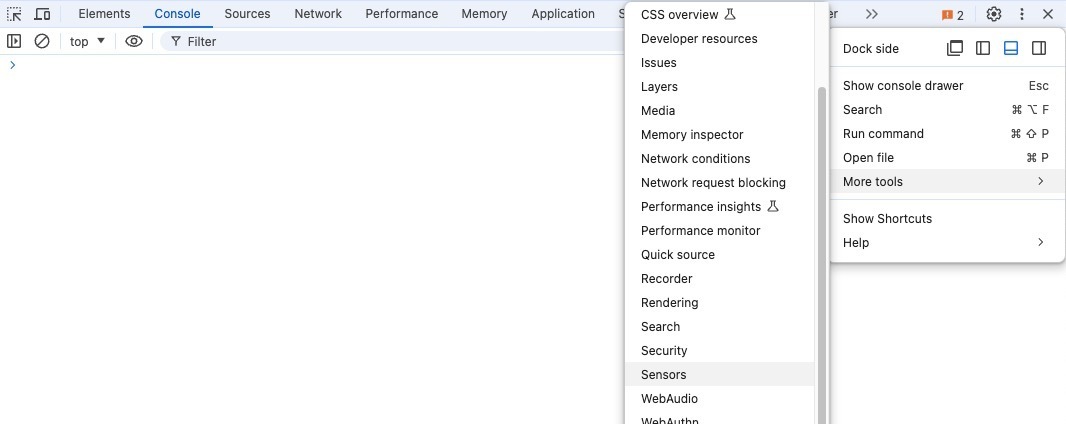Expand the Help submenu
Viewport: 1066px width, 424px height.
[x=946, y=242]
